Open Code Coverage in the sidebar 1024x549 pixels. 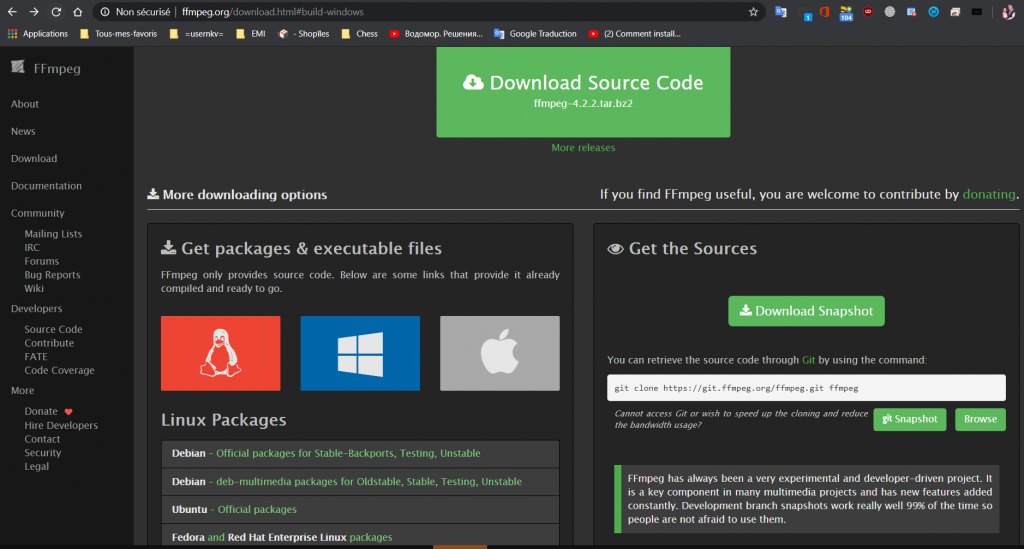(x=59, y=371)
